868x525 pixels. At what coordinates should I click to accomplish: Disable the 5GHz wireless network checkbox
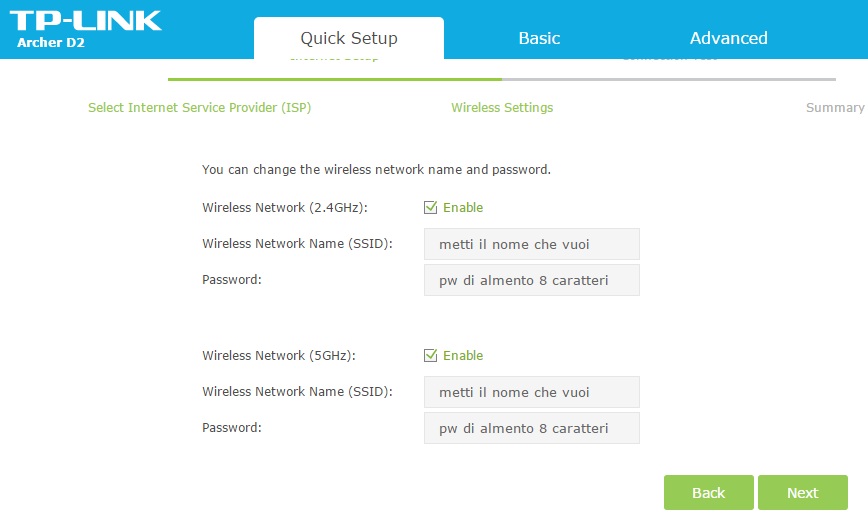(431, 356)
